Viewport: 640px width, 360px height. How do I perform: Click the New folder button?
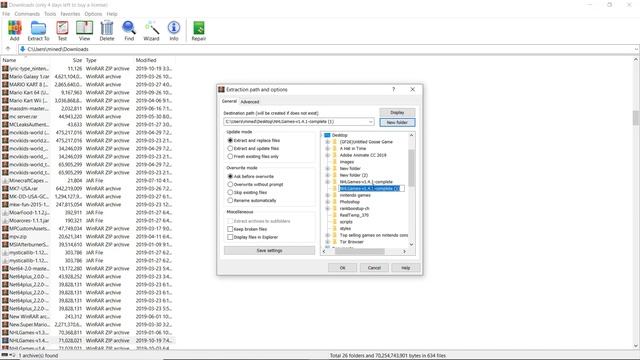(x=397, y=122)
